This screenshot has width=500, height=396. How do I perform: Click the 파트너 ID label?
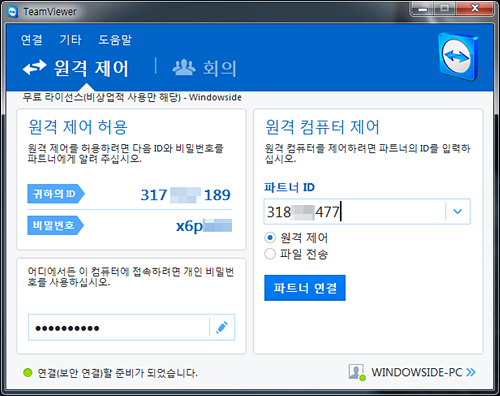[289, 187]
